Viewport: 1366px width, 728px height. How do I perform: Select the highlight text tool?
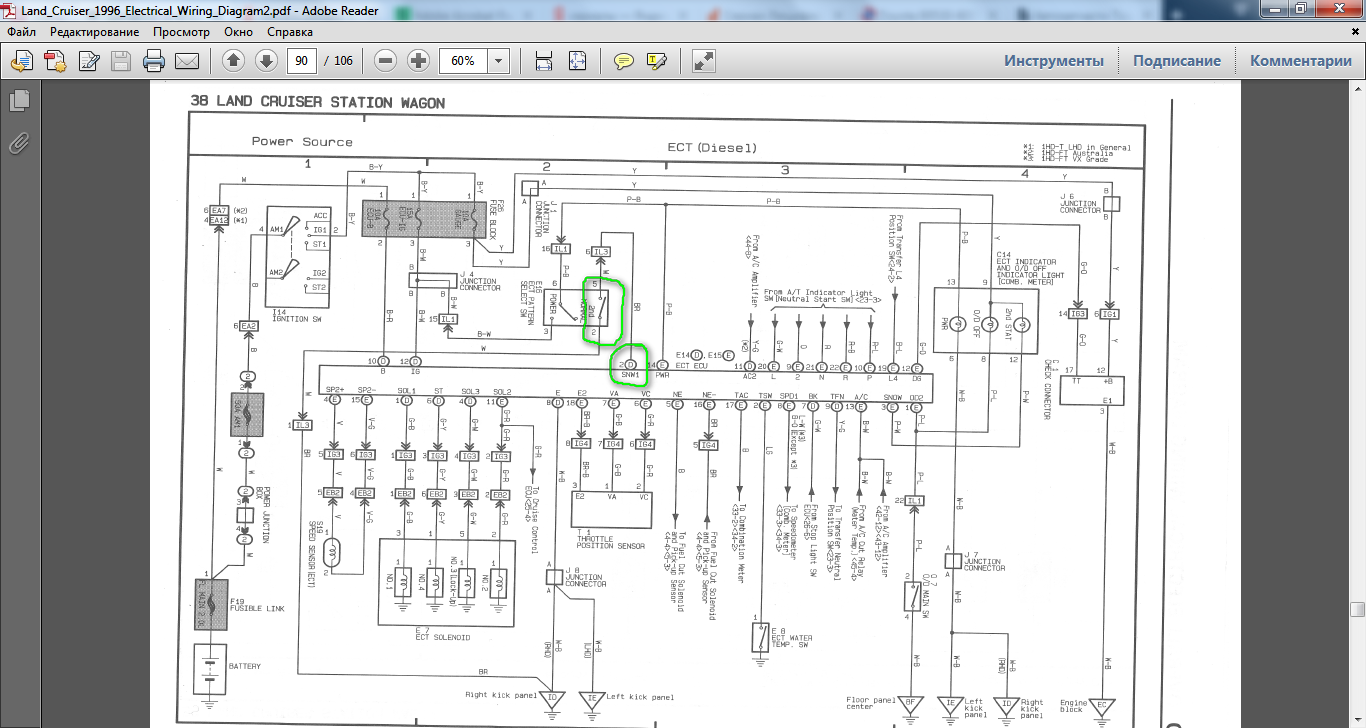[657, 61]
